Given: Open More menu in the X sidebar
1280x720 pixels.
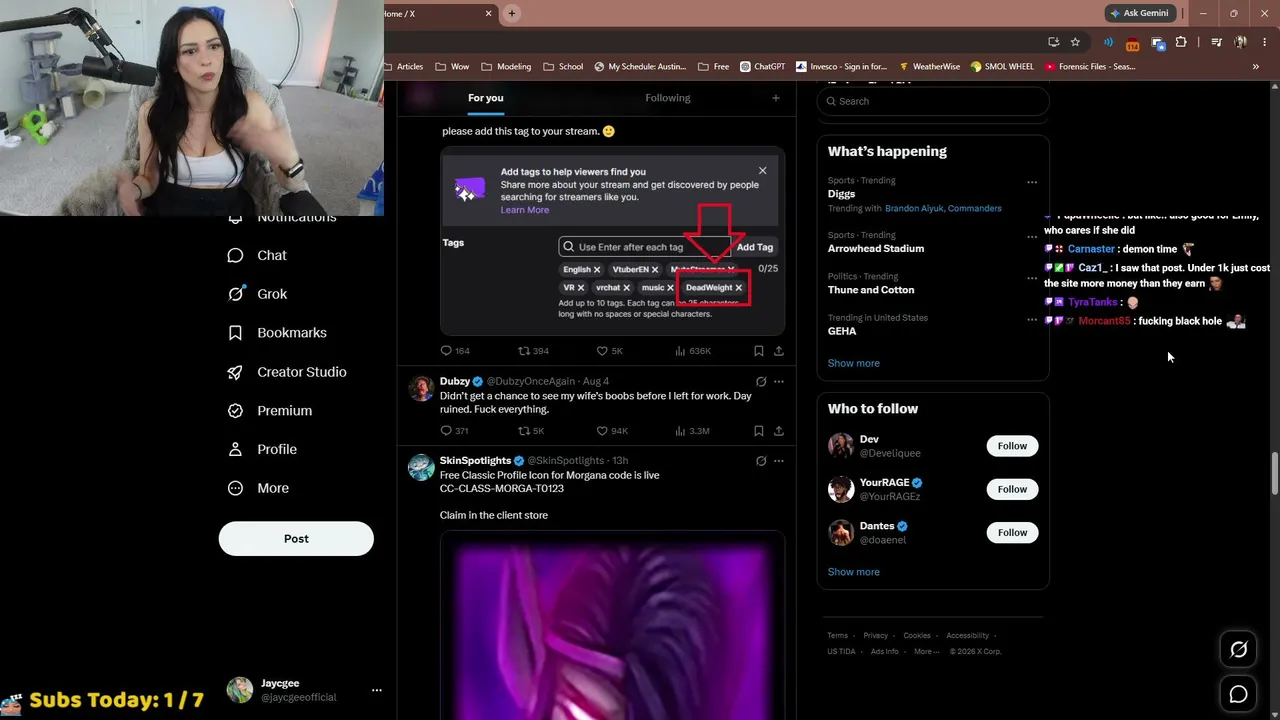Looking at the screenshot, I should click(258, 489).
